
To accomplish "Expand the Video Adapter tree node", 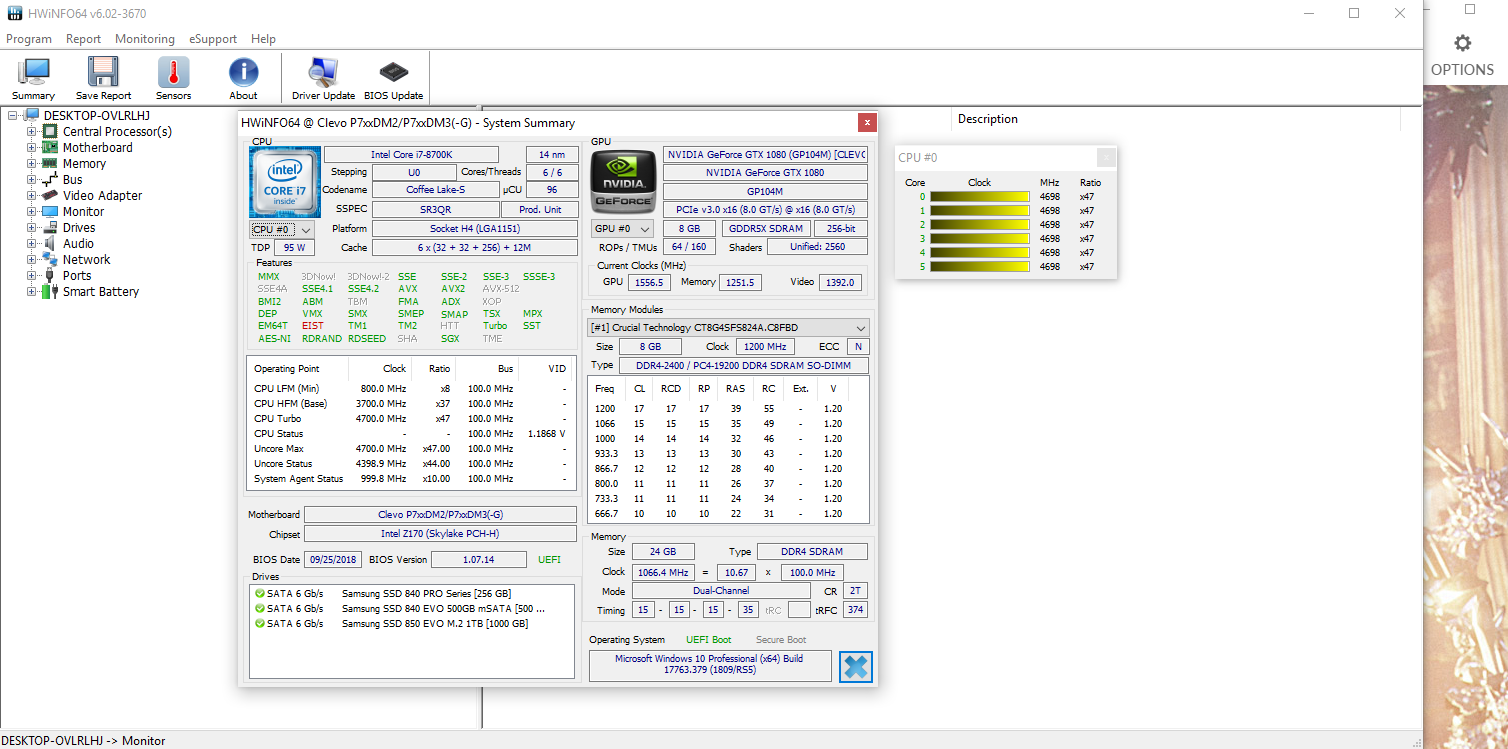I will [31, 195].
